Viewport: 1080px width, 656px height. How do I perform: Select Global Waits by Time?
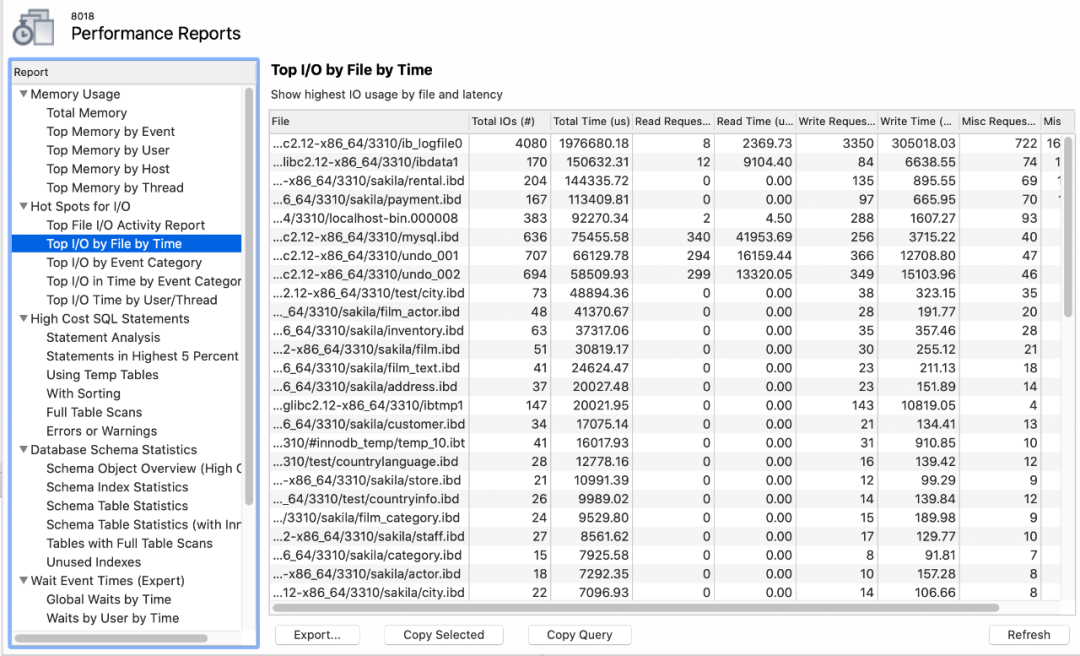pyautogui.click(x=108, y=600)
